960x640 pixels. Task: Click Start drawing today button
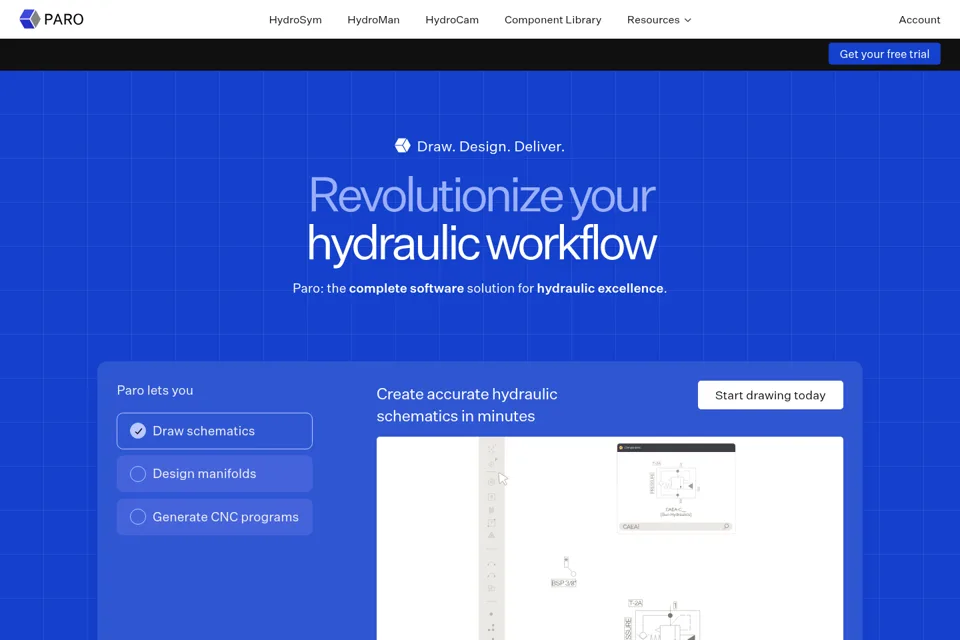click(x=770, y=395)
